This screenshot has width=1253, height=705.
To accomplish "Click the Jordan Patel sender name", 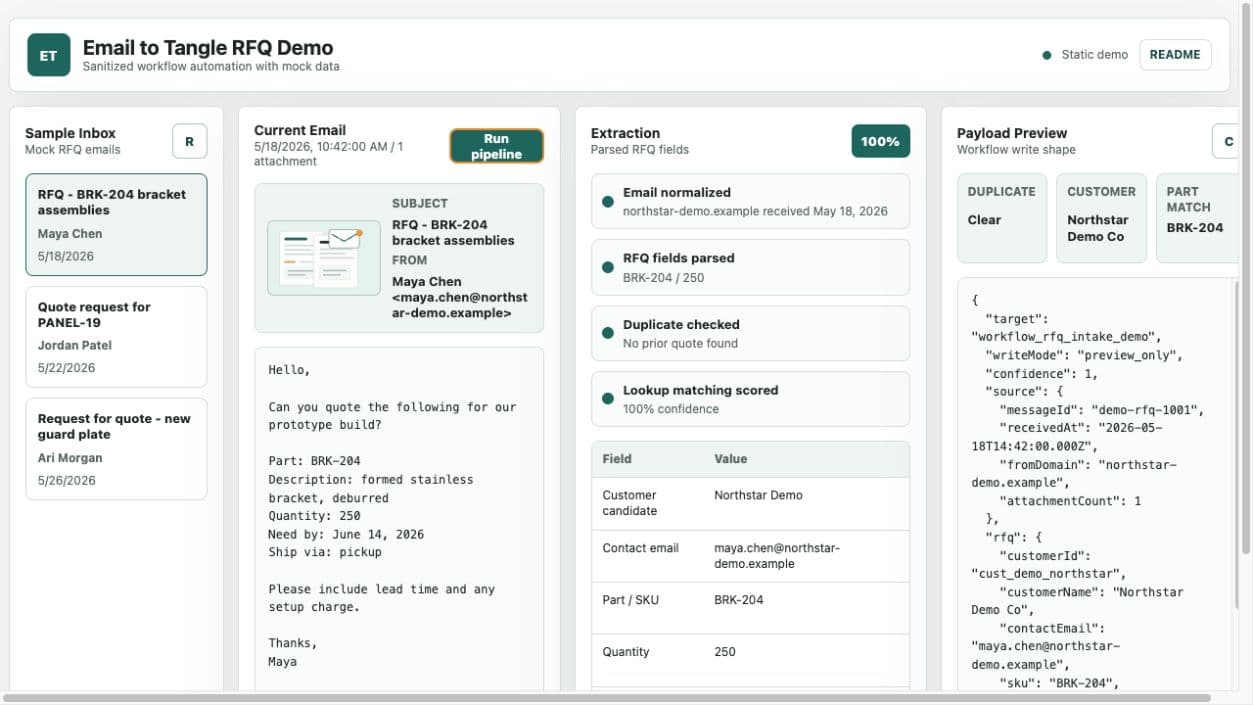I will pyautogui.click(x=75, y=345).
